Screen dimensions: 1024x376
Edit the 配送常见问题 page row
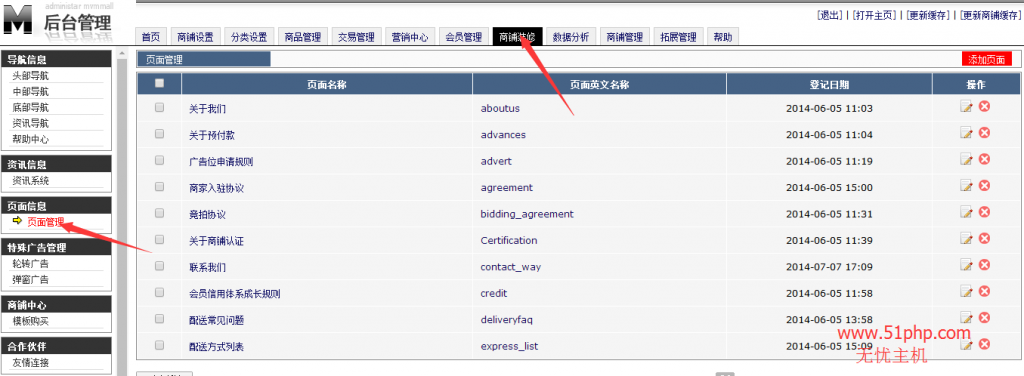(967, 318)
